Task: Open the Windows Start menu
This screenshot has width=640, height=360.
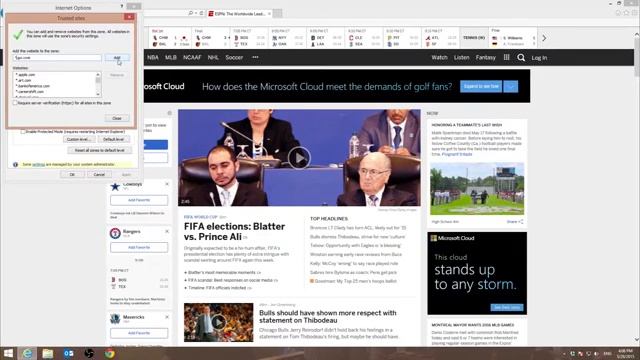Action: [8, 353]
